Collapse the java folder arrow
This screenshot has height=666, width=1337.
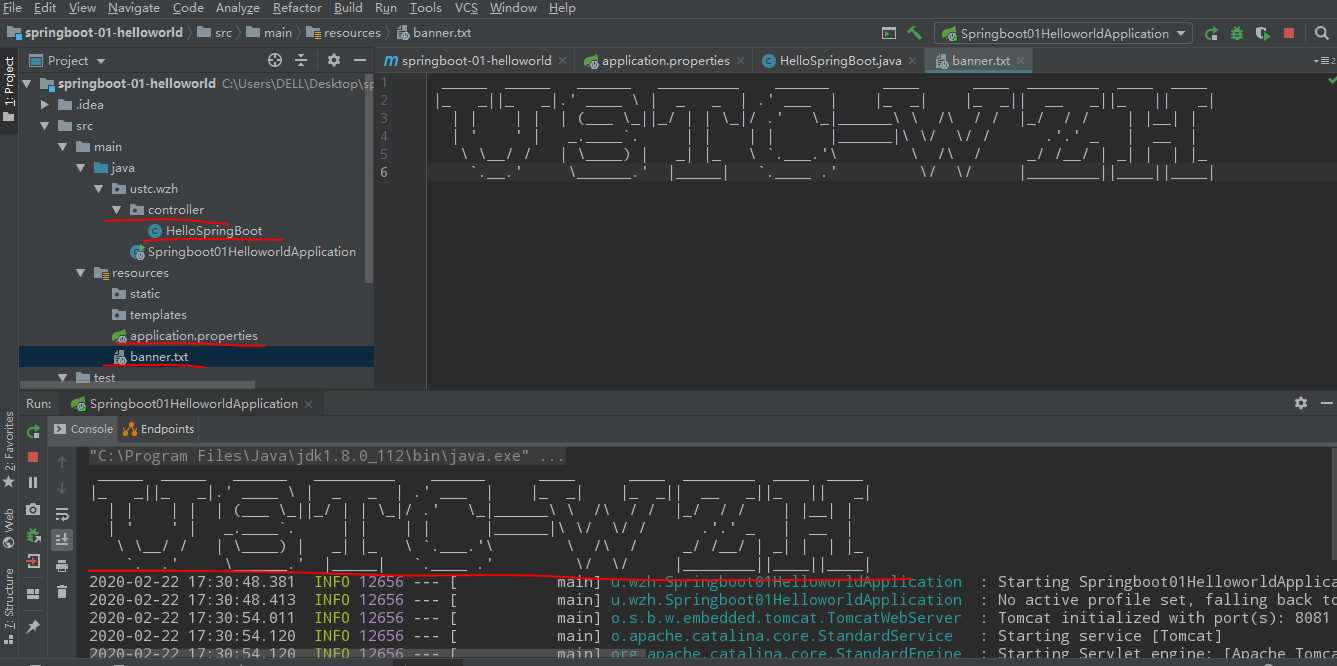click(81, 168)
